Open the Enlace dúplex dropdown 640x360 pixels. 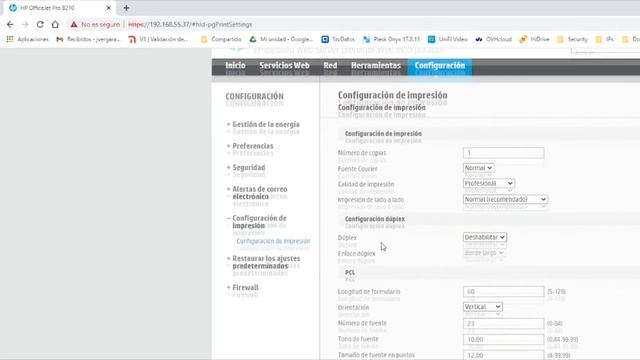(x=484, y=253)
